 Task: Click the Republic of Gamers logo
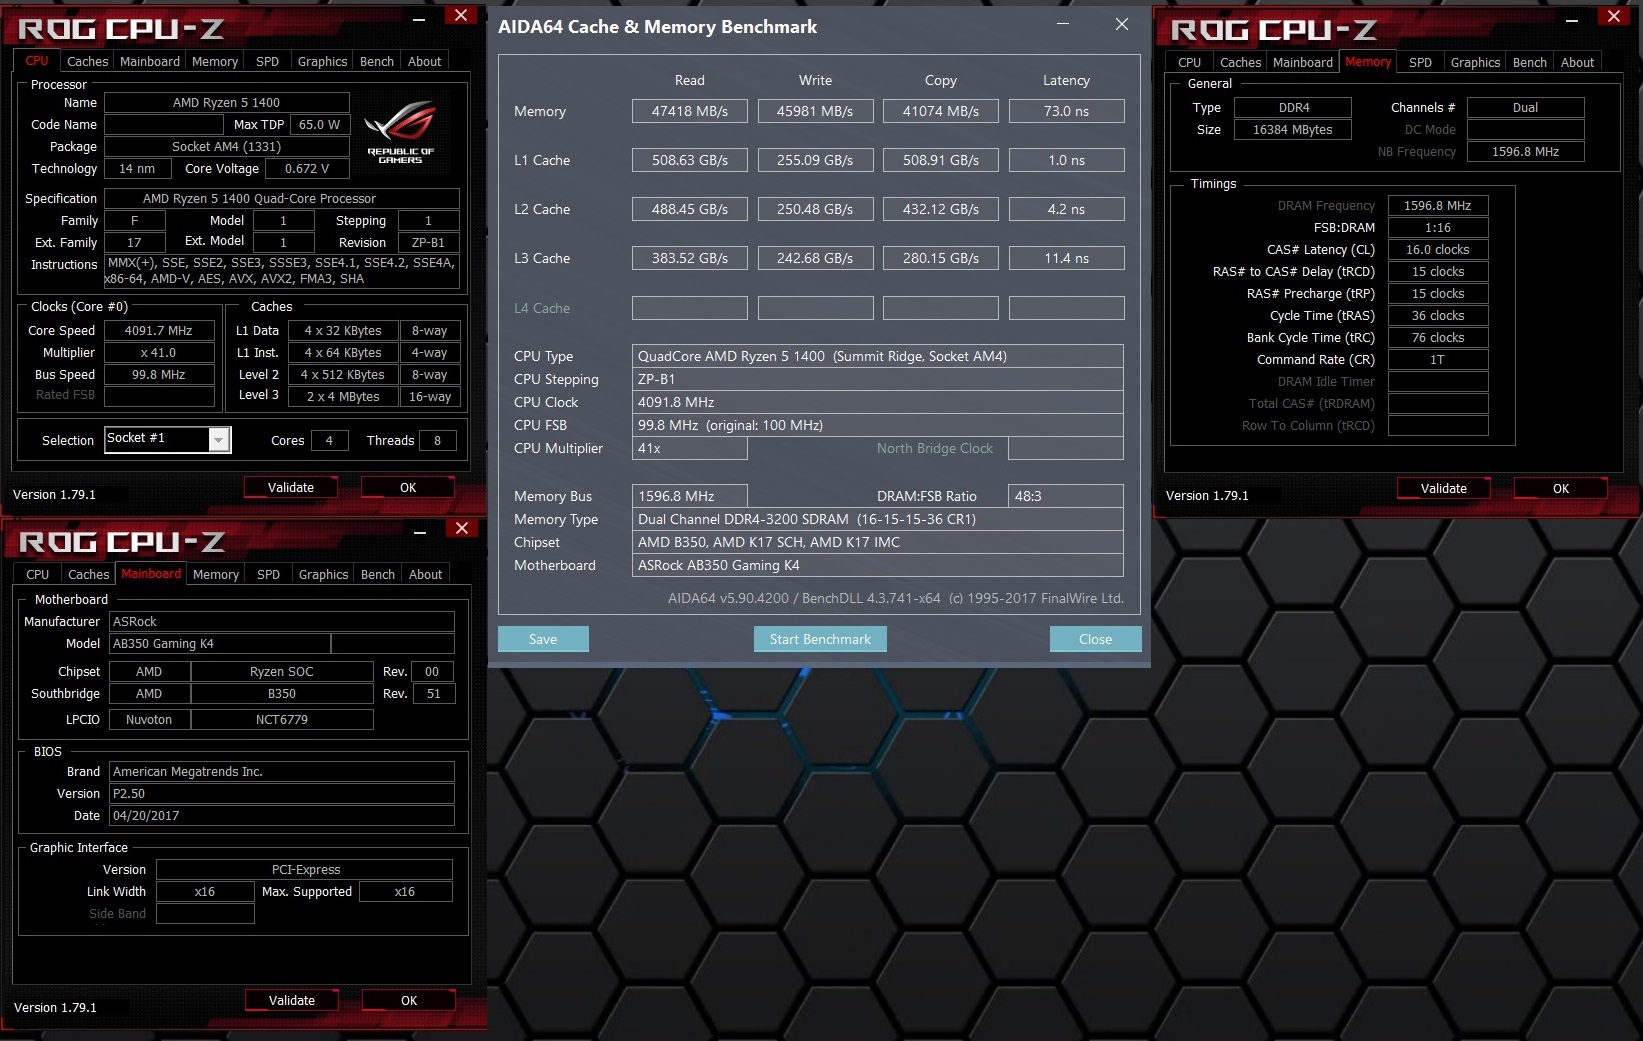pos(400,130)
